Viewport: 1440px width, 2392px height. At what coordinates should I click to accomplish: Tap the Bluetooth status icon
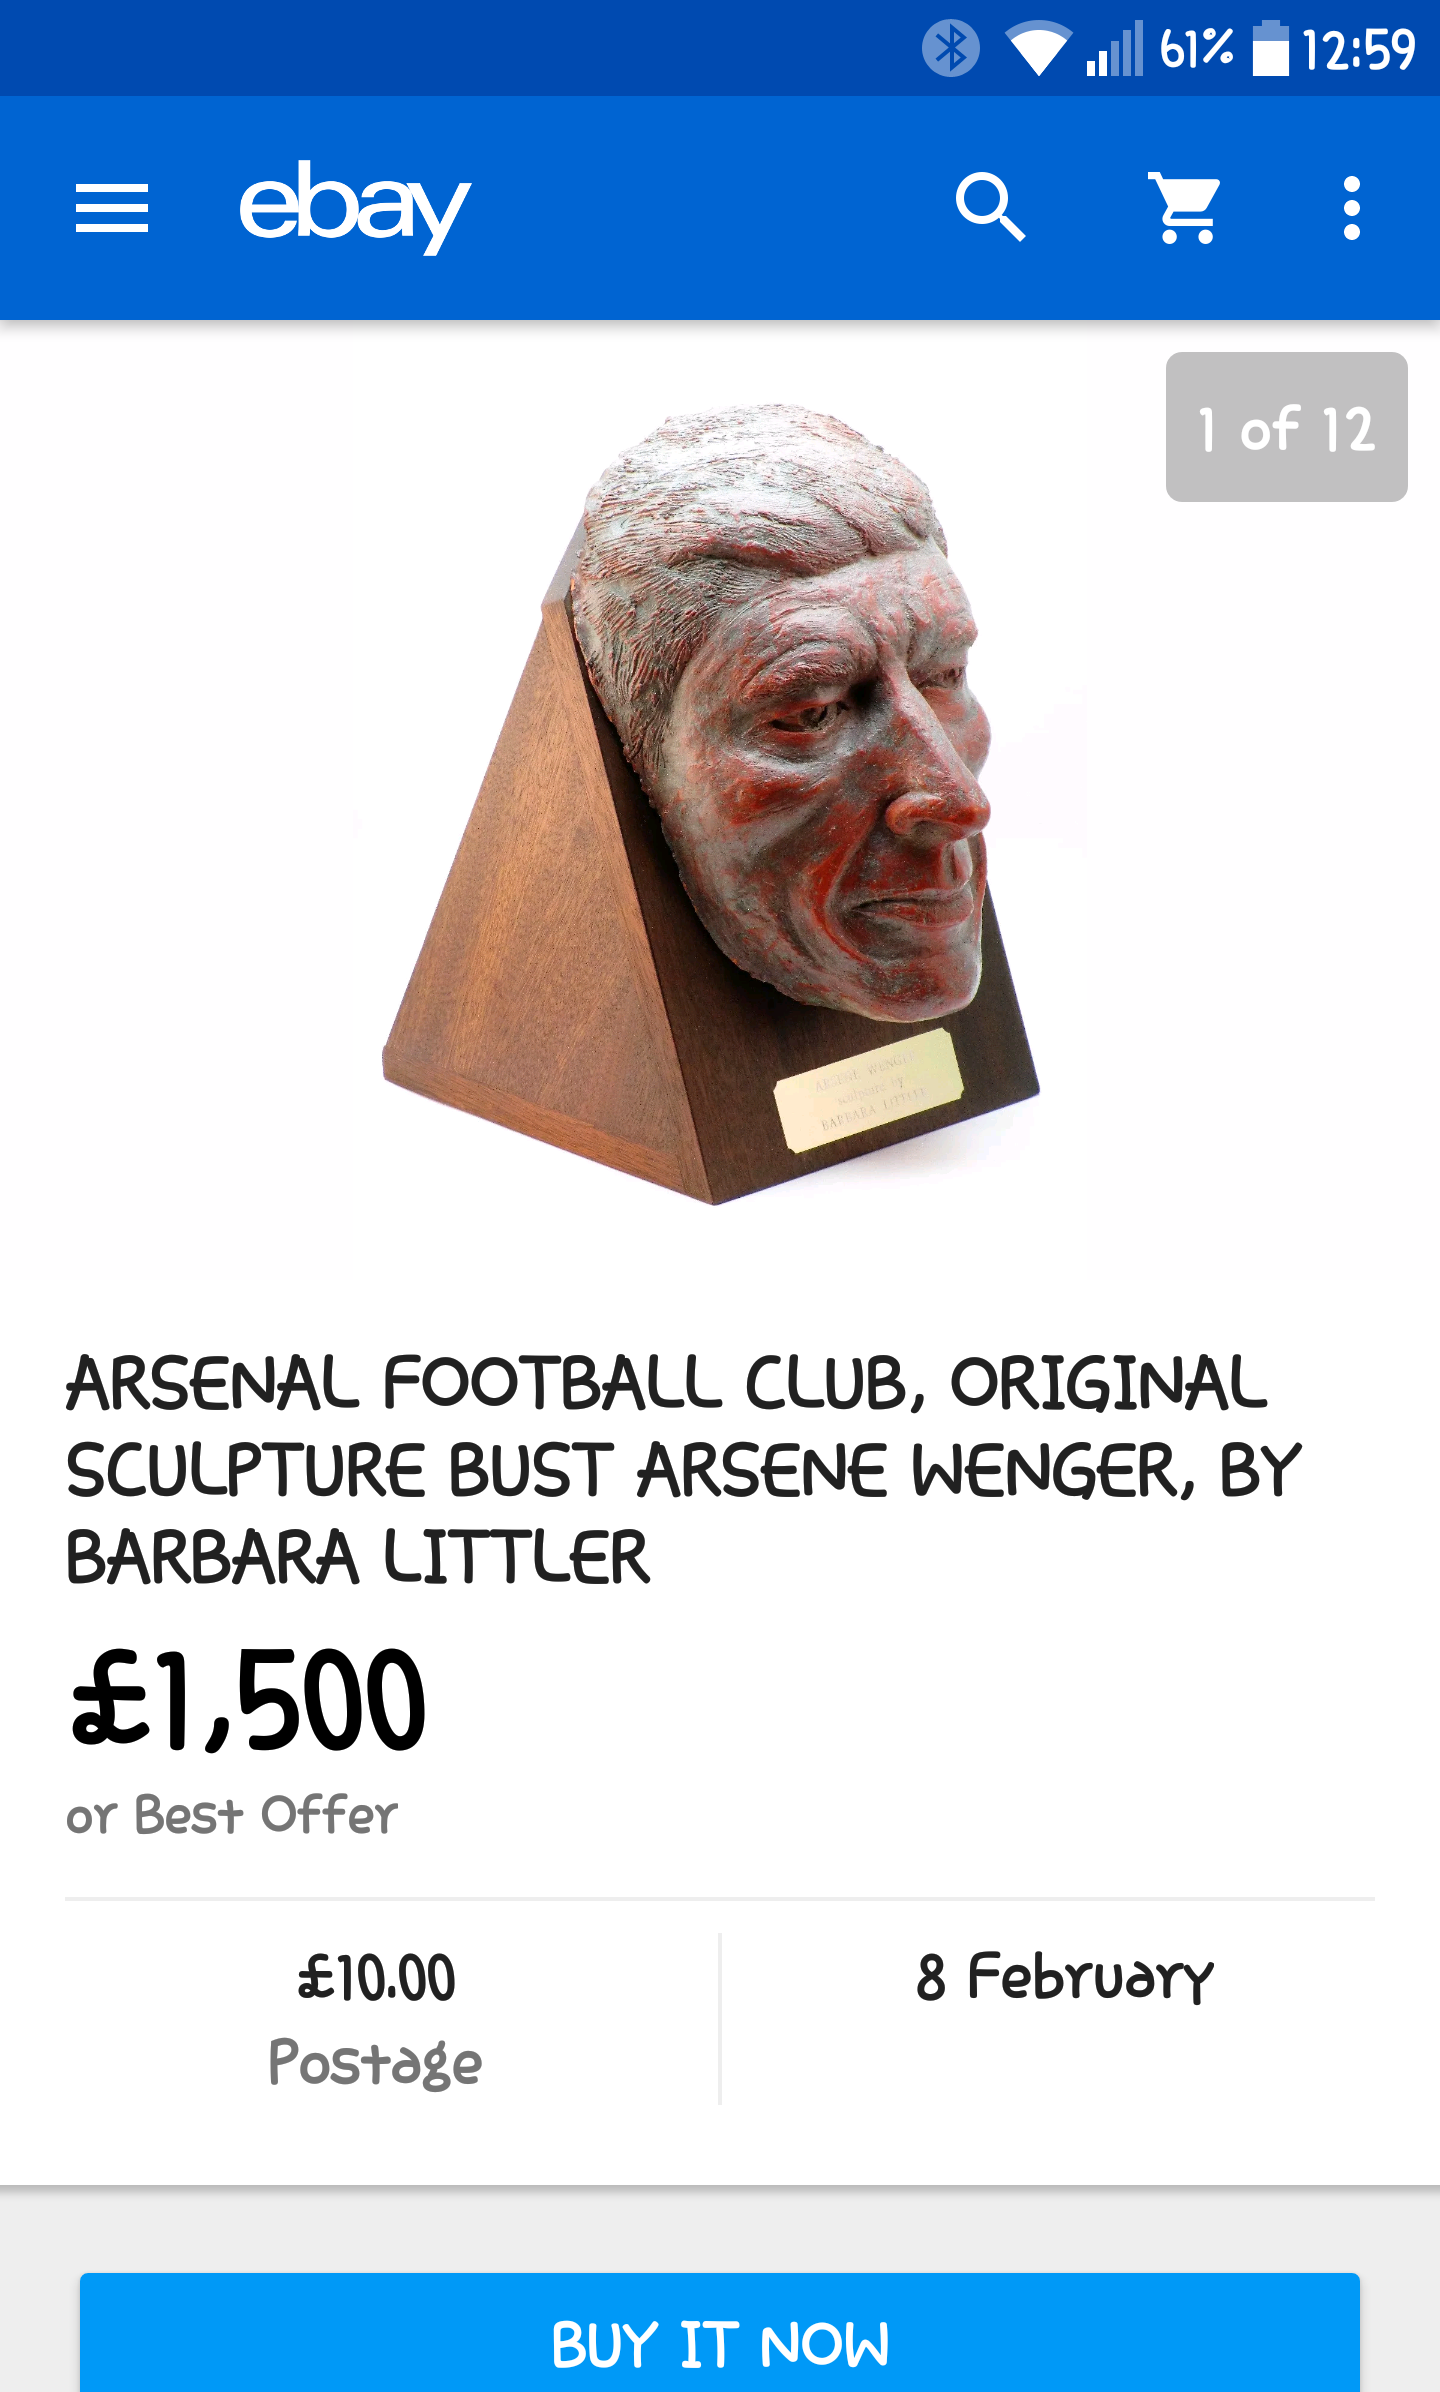tap(950, 48)
